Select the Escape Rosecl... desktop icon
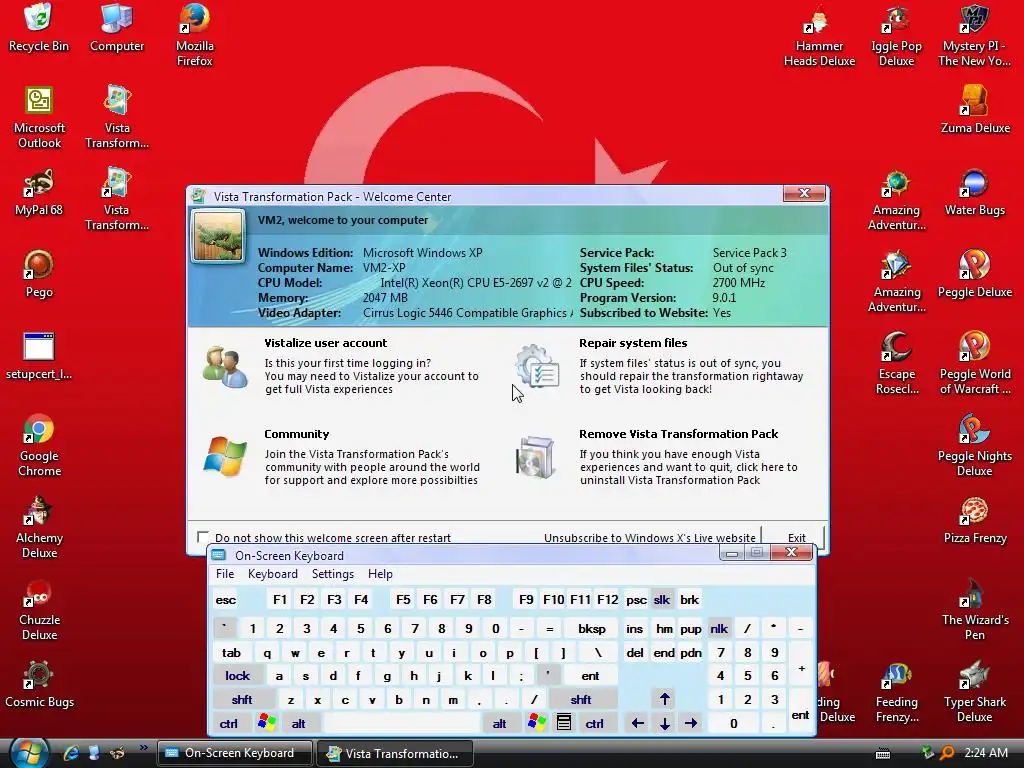The image size is (1024, 768). [x=897, y=363]
